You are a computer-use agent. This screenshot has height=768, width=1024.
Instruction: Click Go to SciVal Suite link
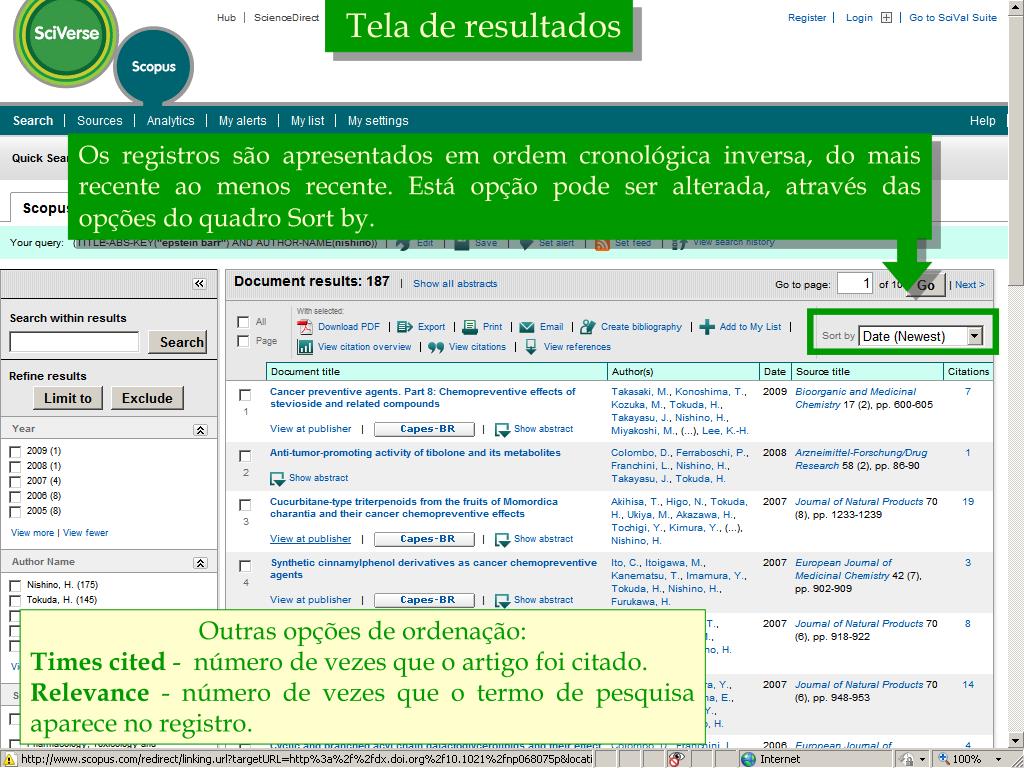(953, 18)
